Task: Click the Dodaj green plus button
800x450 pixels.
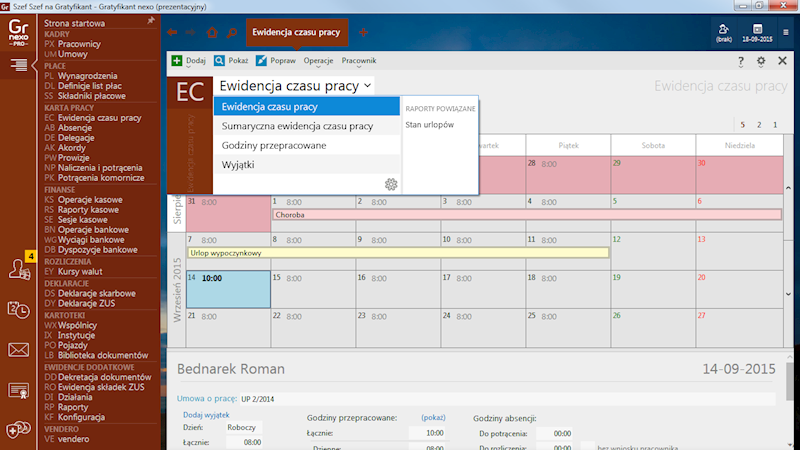Action: 188,61
